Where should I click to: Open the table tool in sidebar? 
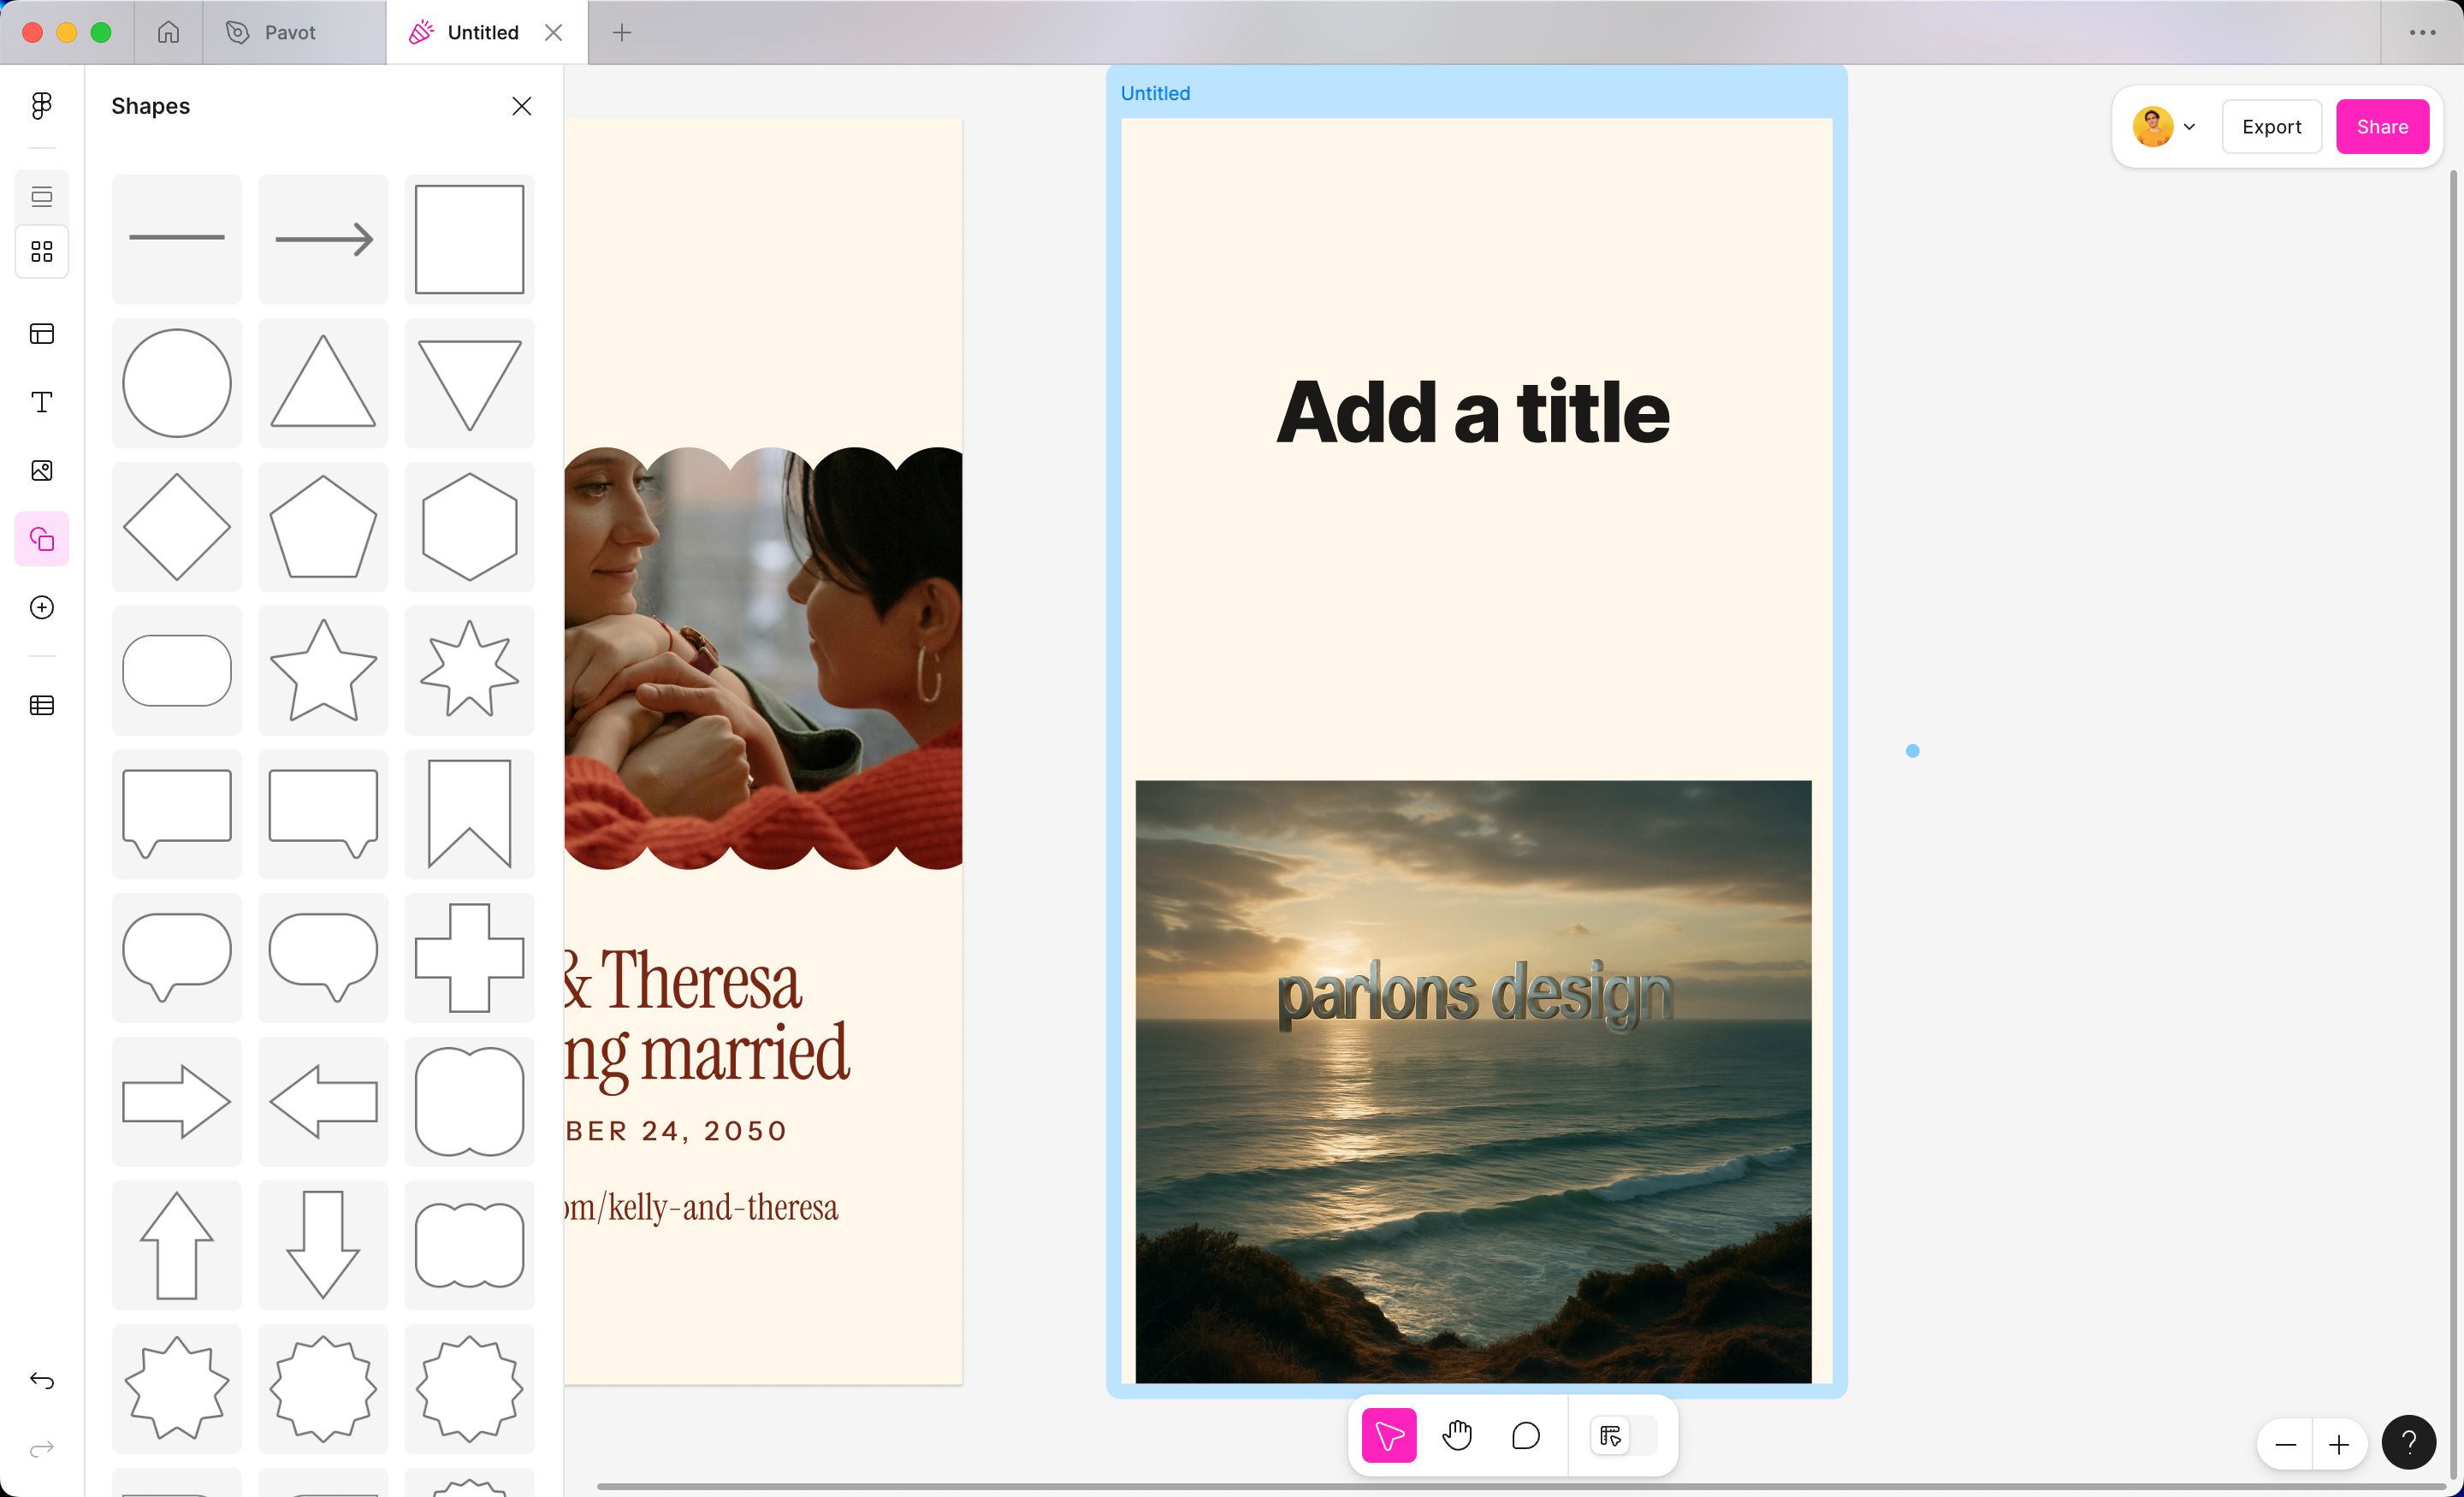coord(42,706)
